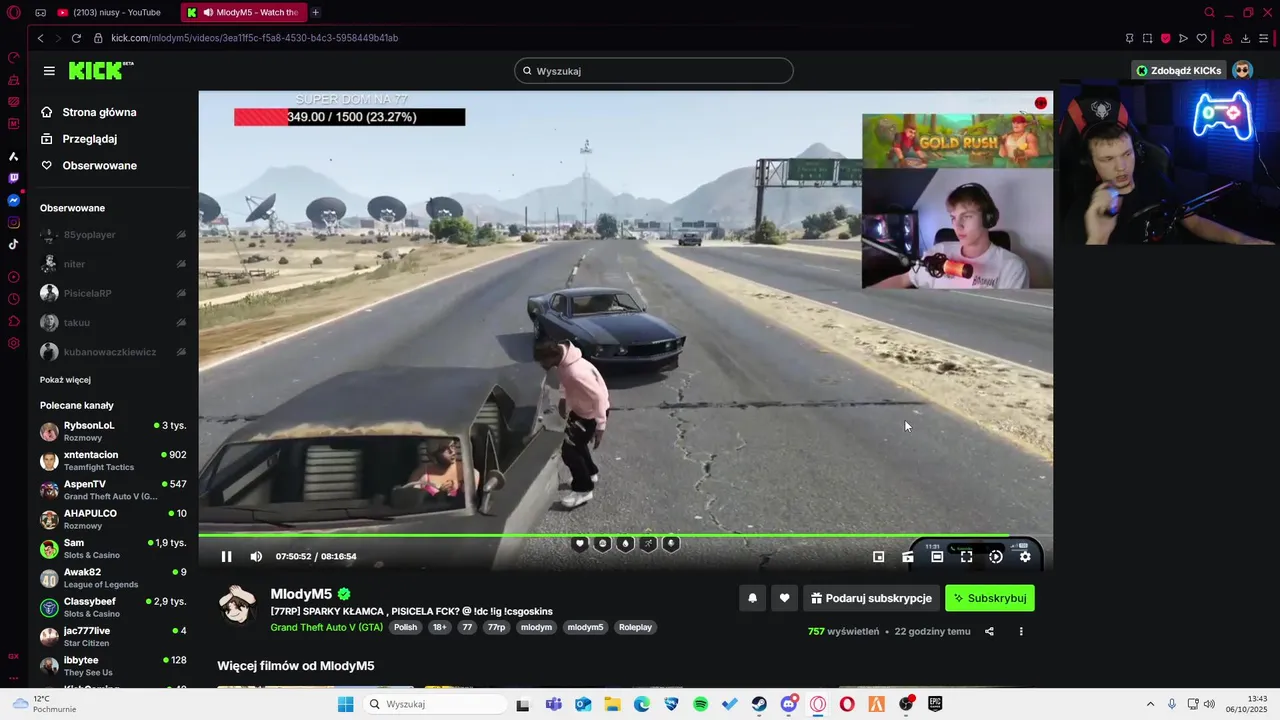Open recommended channel Classybeef
The image size is (1280, 720).
pos(113,607)
